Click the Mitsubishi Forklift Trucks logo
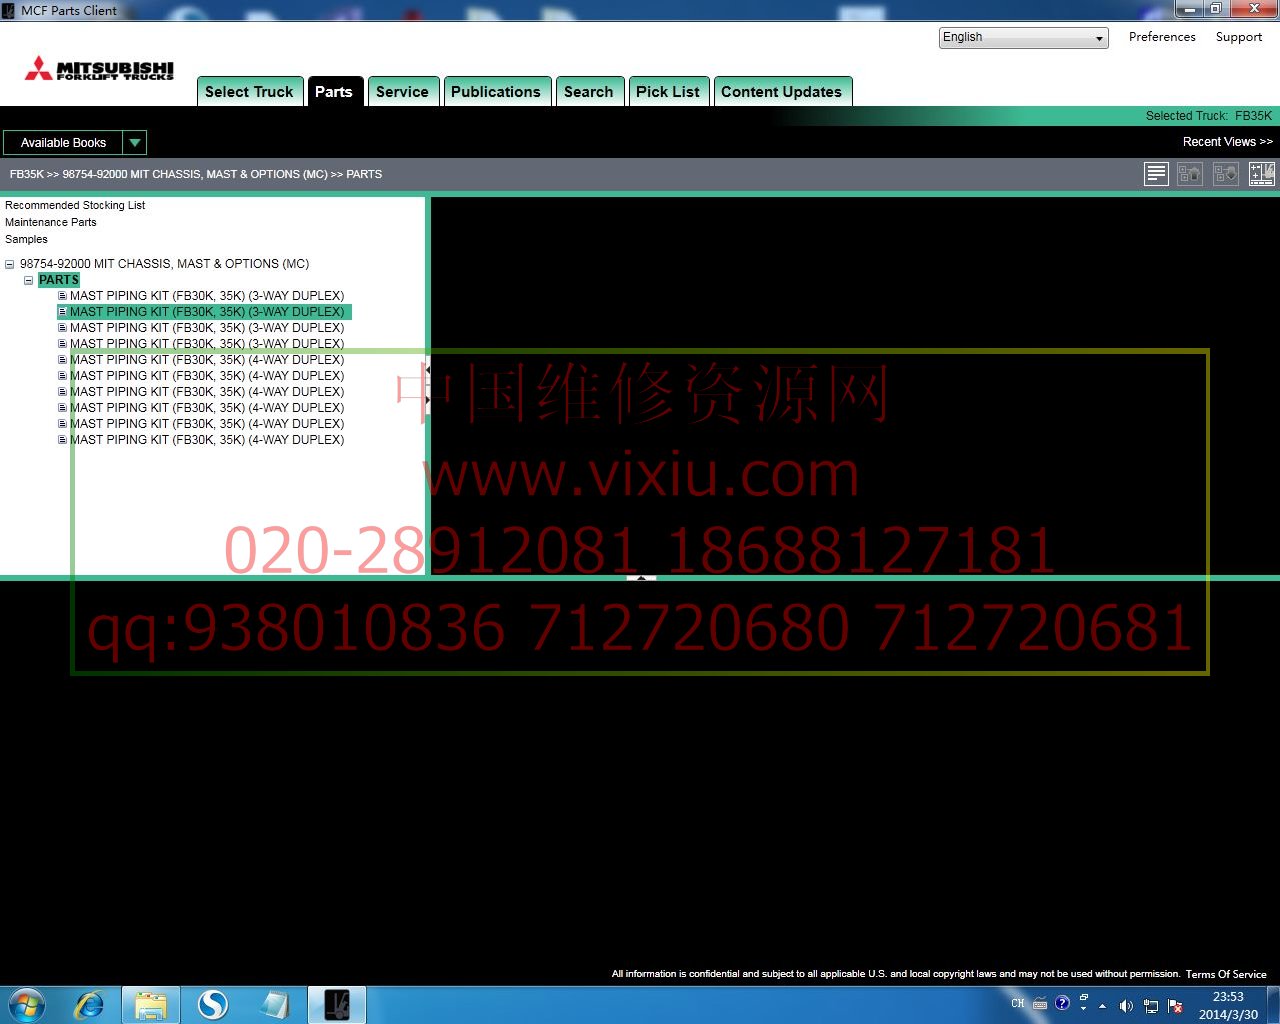Screen dimensions: 1280x1024 tap(100, 69)
